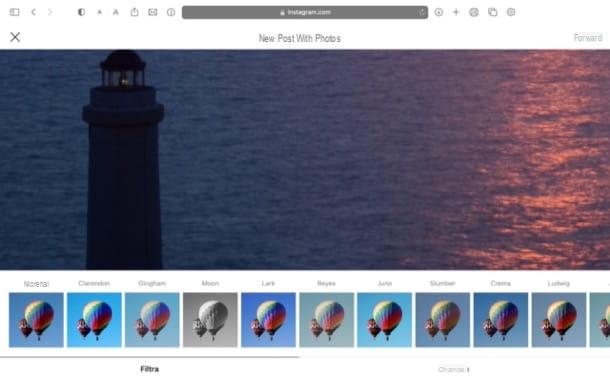This screenshot has width=610, height=381.
Task: Click the toolbar icon right of the plus
Action: coord(474,12)
